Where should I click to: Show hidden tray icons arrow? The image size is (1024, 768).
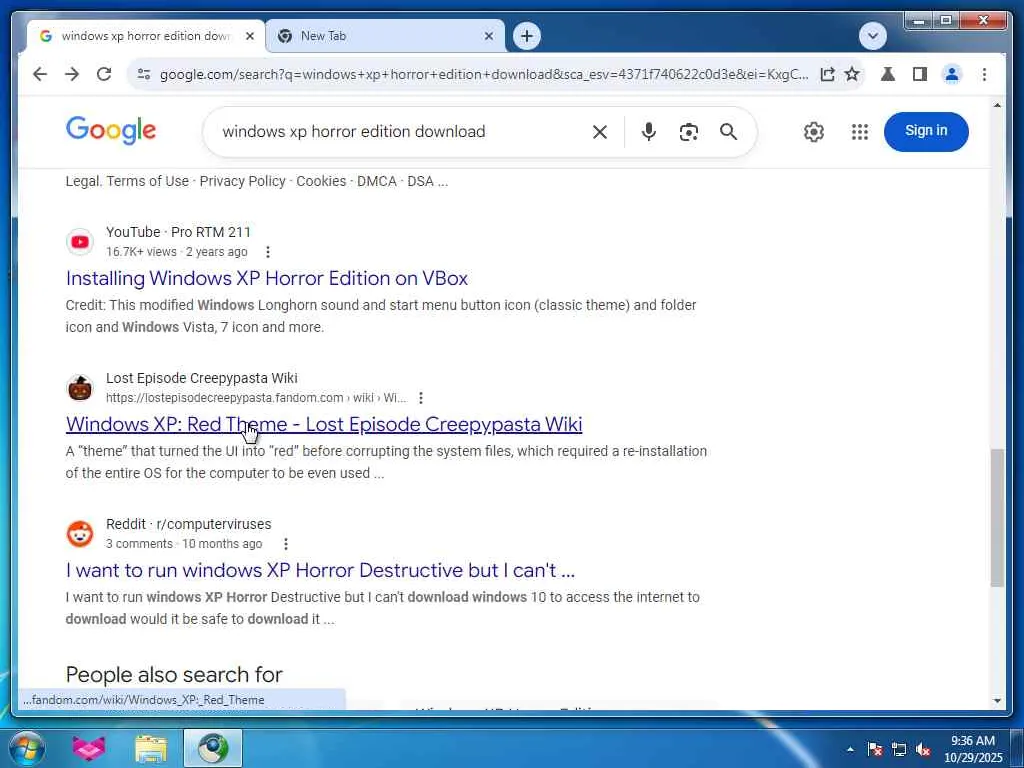[850, 749]
